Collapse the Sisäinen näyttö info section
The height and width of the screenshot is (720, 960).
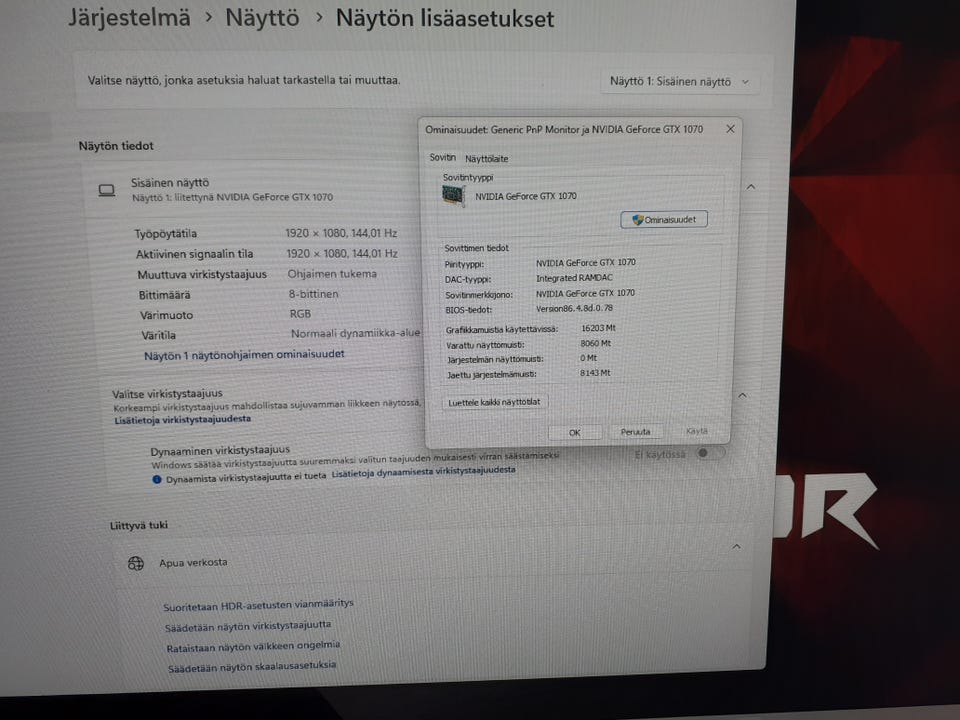(x=751, y=186)
